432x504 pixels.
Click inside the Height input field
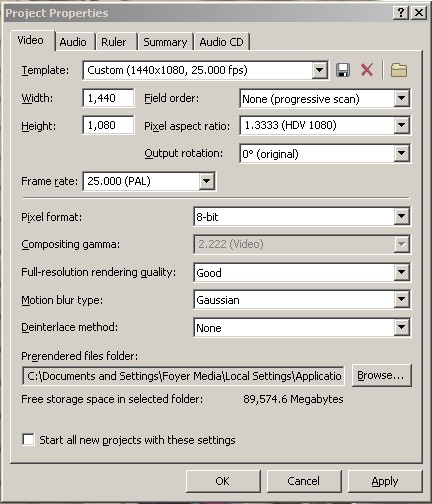108,125
